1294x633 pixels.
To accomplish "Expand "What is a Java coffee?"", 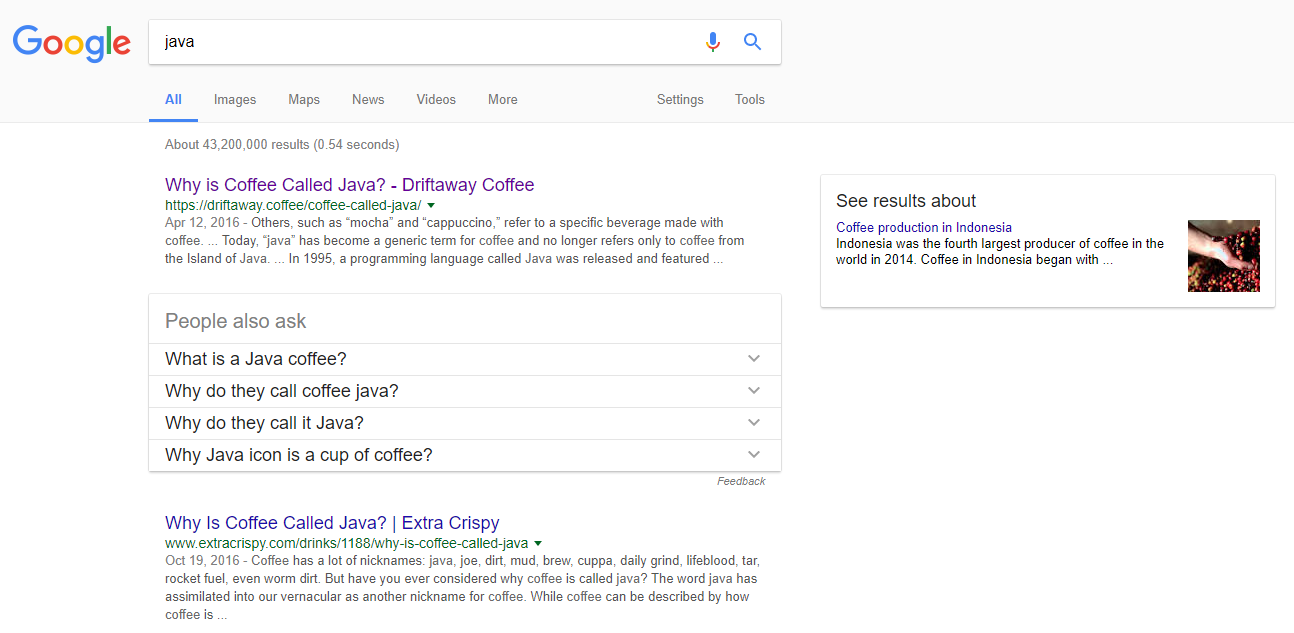I will coord(465,359).
